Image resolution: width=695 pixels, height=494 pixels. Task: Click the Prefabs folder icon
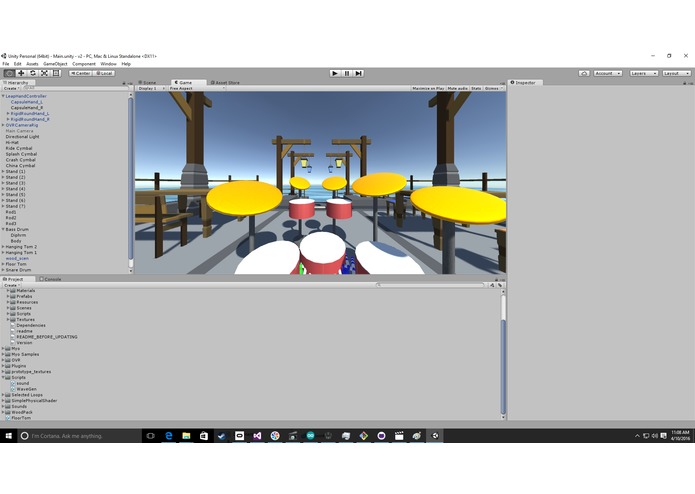point(13,296)
